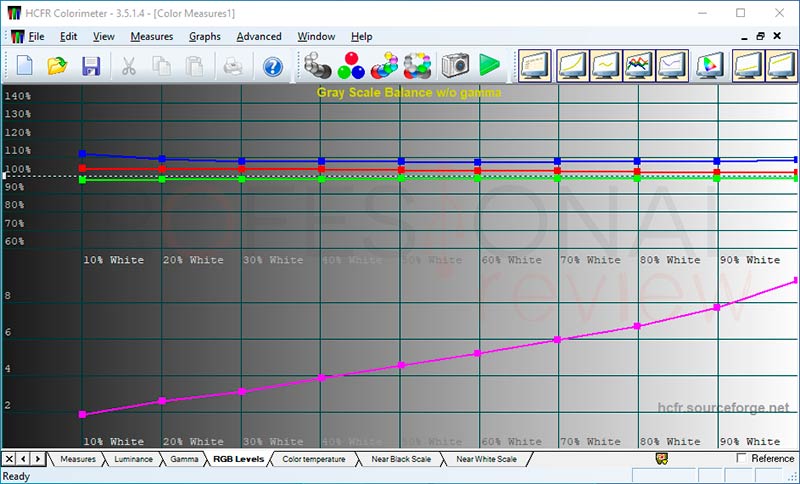Open the CIE diagram monitor icon
Image resolution: width=800 pixels, height=484 pixels.
(x=710, y=65)
